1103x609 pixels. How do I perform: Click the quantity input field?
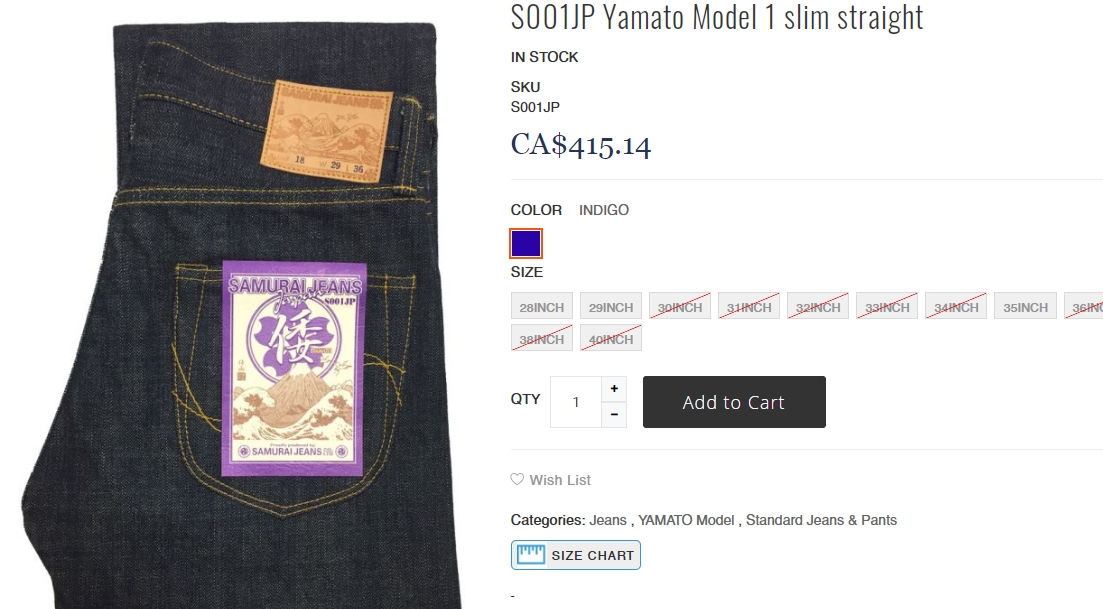point(575,402)
